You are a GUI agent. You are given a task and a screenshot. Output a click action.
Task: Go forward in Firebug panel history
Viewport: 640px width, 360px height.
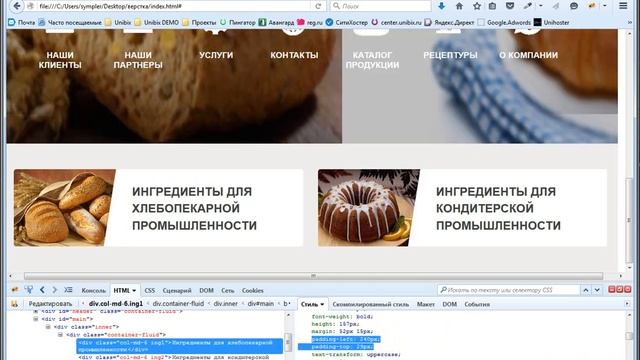tap(54, 290)
